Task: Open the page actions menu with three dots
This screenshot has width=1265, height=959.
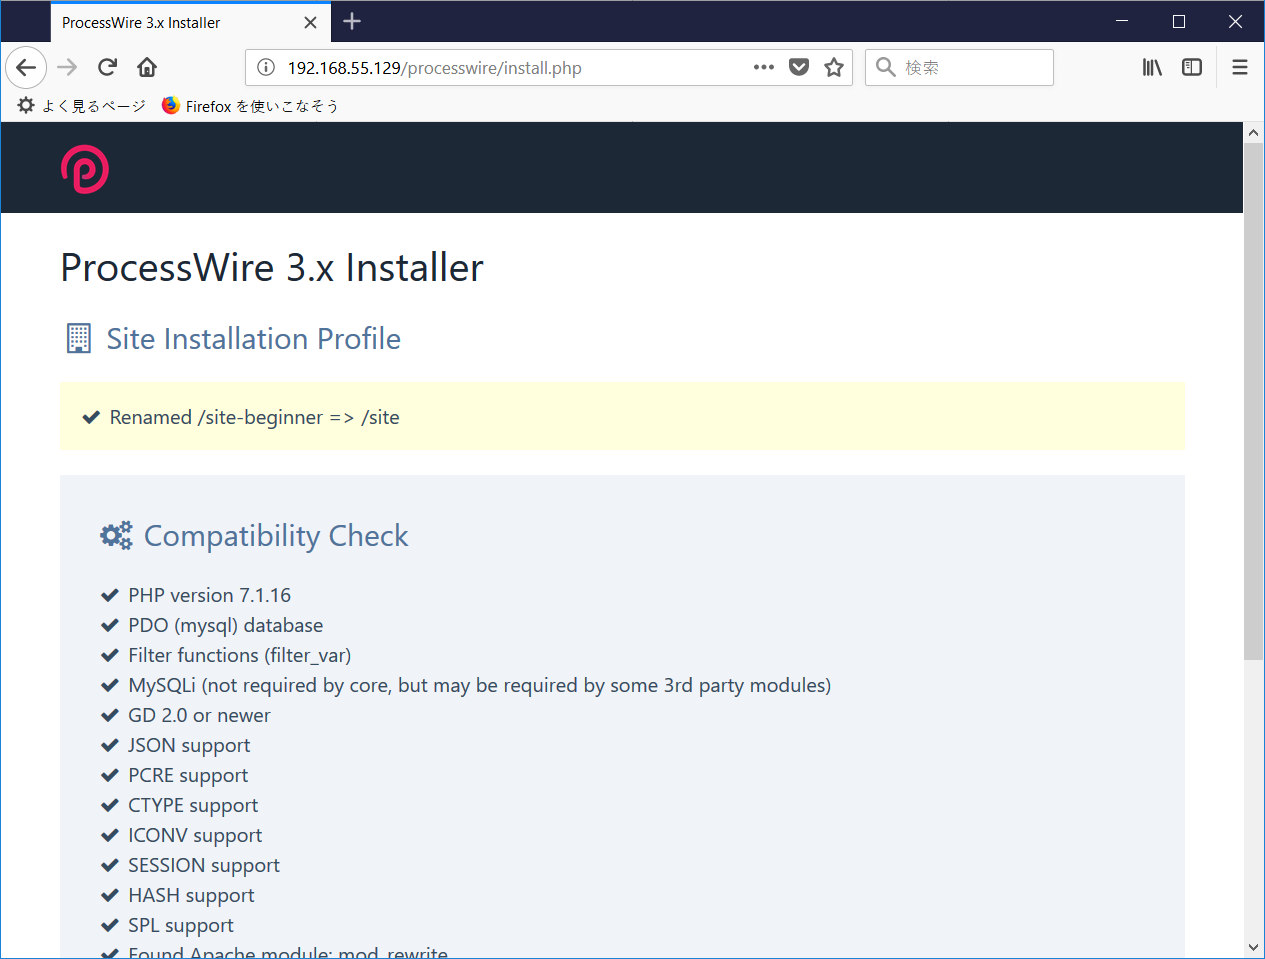Action: tap(763, 67)
